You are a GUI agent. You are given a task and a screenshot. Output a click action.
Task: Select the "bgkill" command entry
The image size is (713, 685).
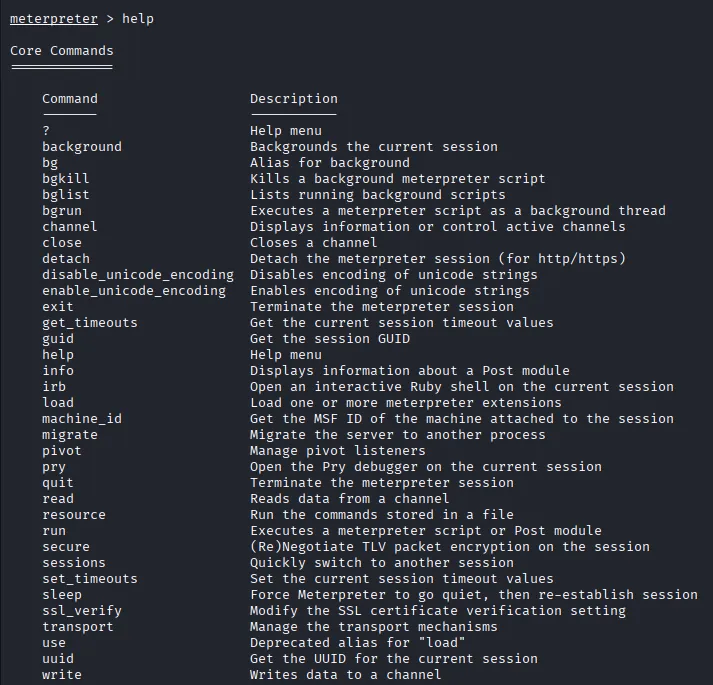[66, 179]
